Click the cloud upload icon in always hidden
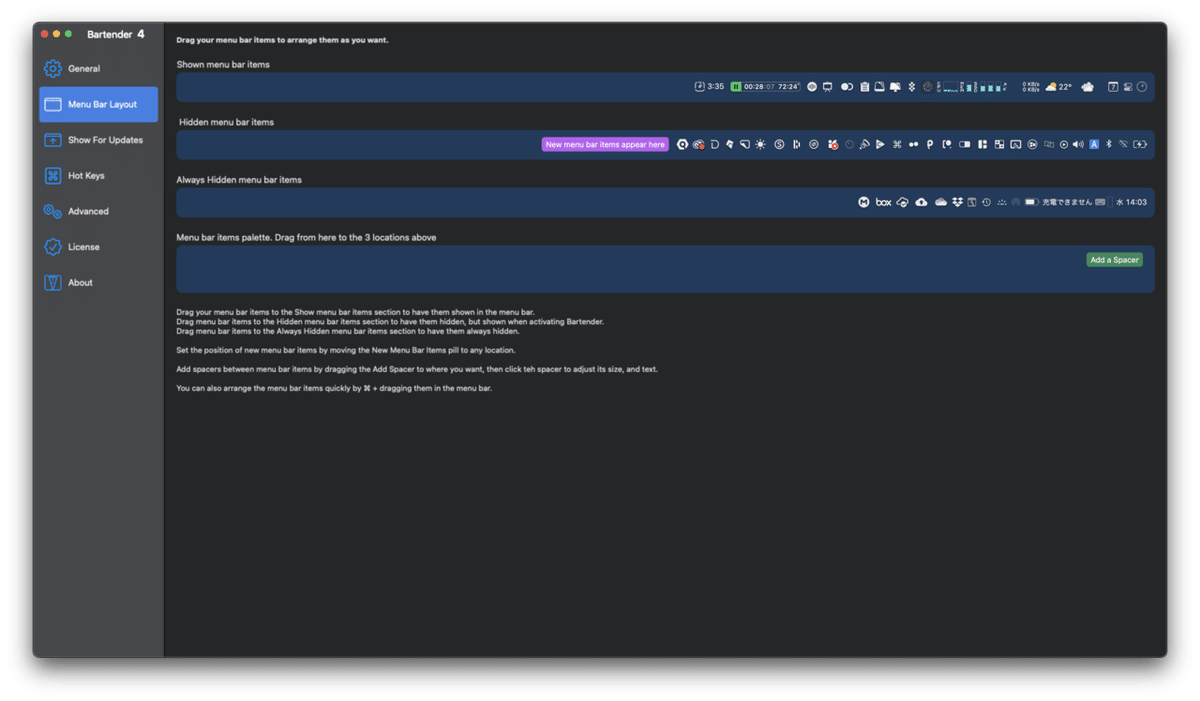Screen dimensions: 1200x701 921,202
